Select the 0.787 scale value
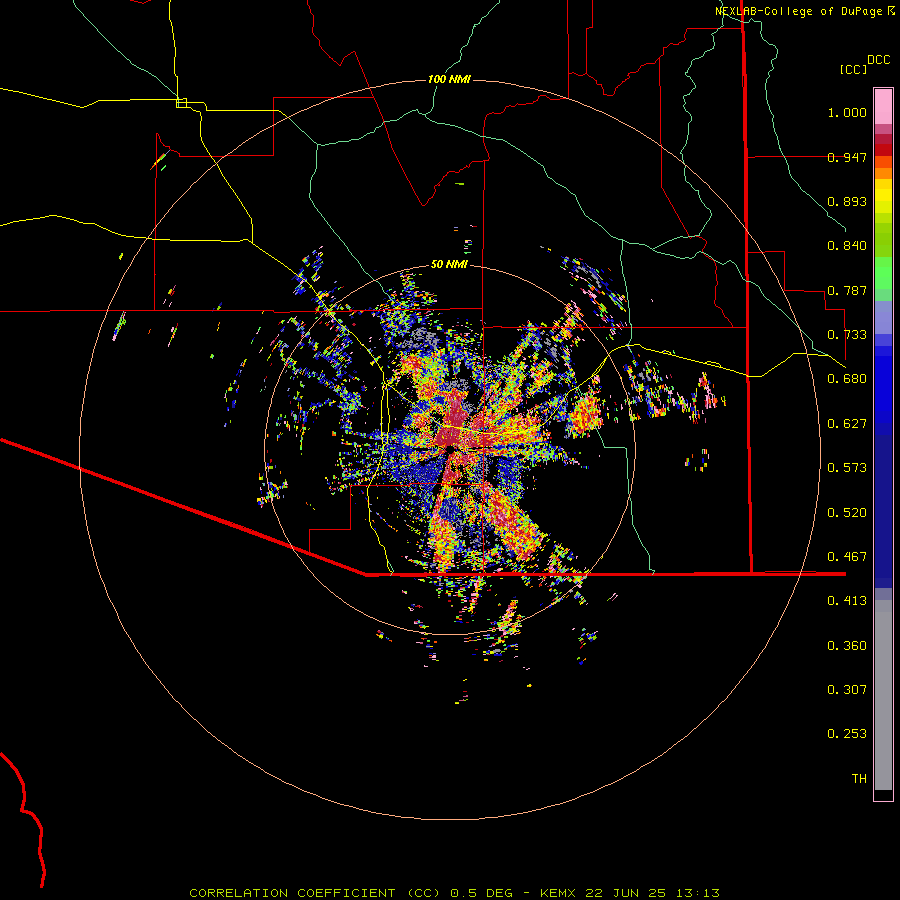This screenshot has width=900, height=900. coord(847,290)
